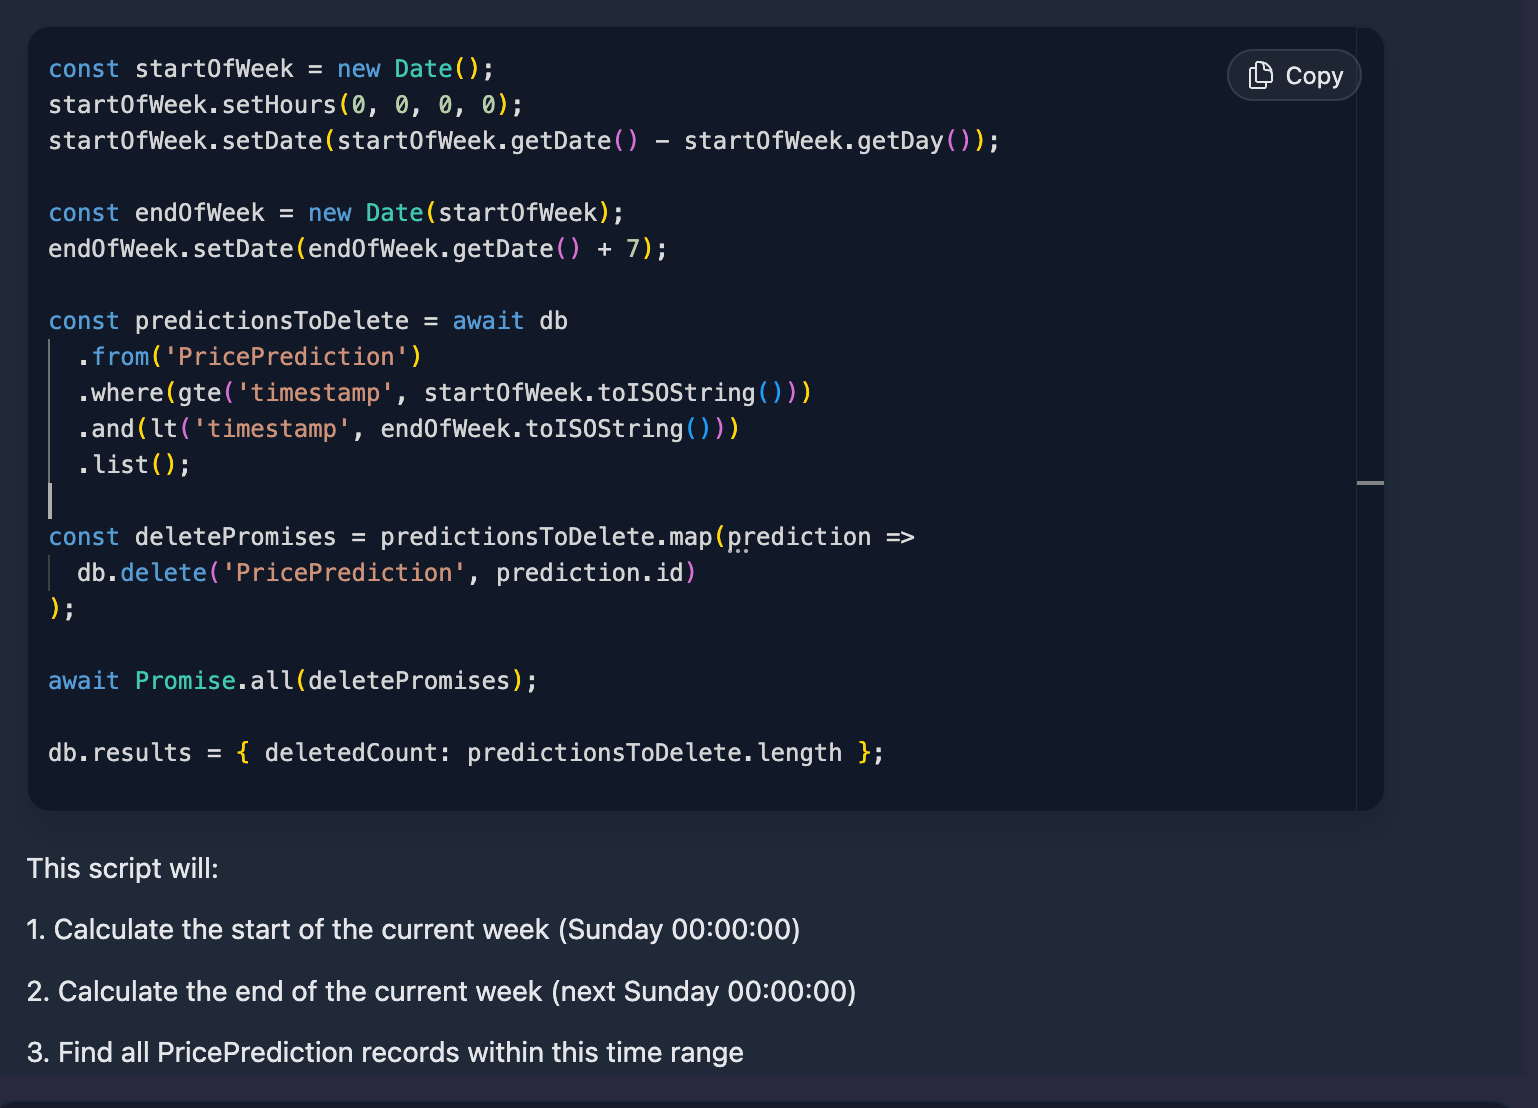Click the .list(); line

click(x=134, y=465)
